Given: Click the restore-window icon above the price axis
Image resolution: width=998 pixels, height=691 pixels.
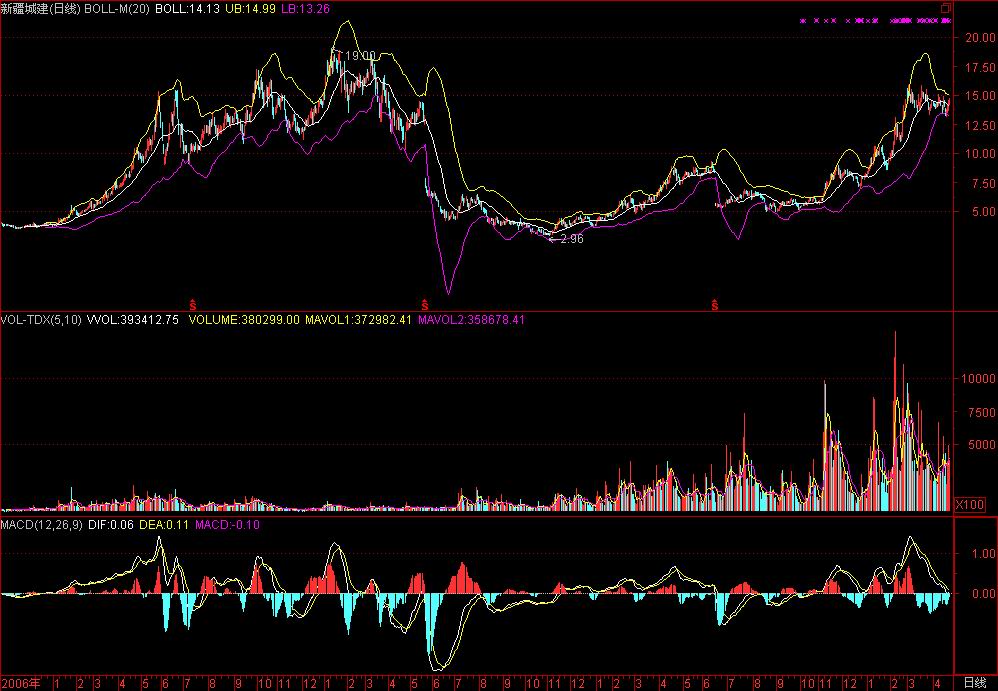Looking at the screenshot, I should [946, 8].
